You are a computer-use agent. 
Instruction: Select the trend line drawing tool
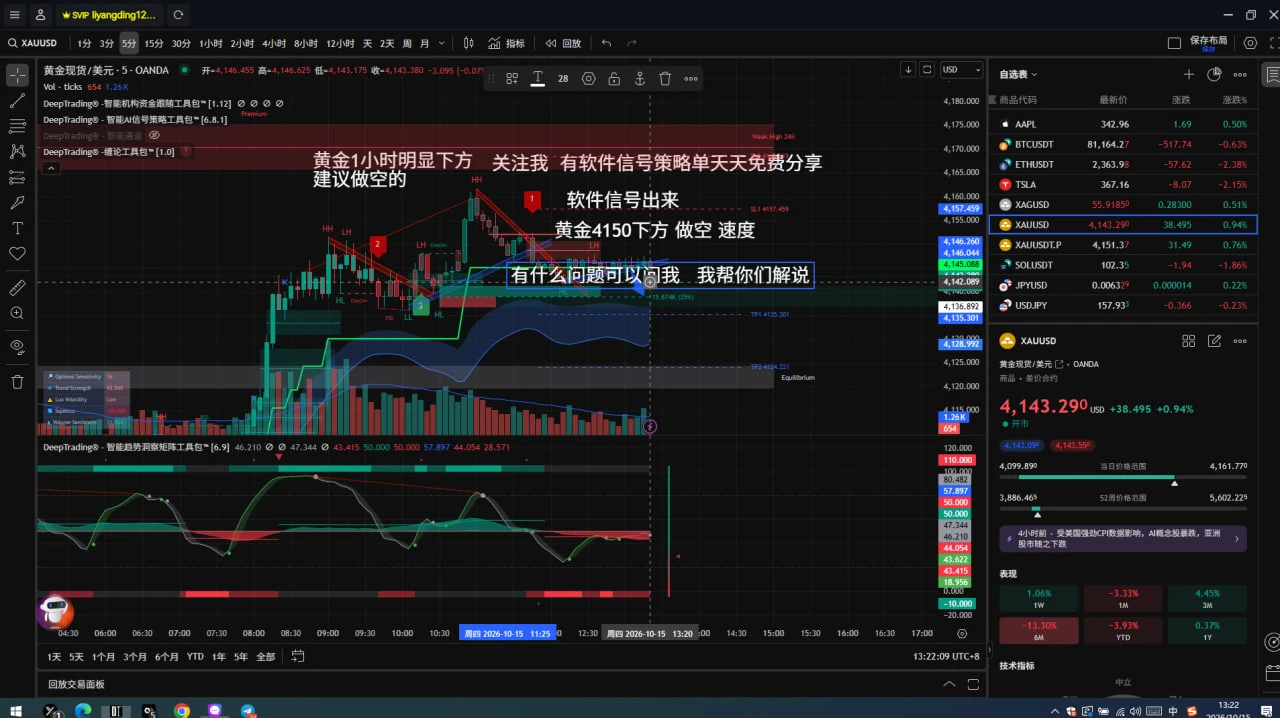pyautogui.click(x=17, y=100)
